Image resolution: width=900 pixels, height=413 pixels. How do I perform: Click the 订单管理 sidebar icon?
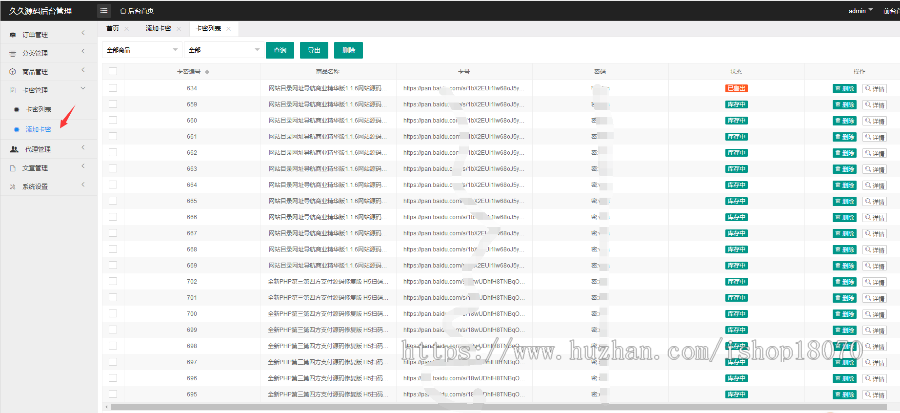[13, 33]
